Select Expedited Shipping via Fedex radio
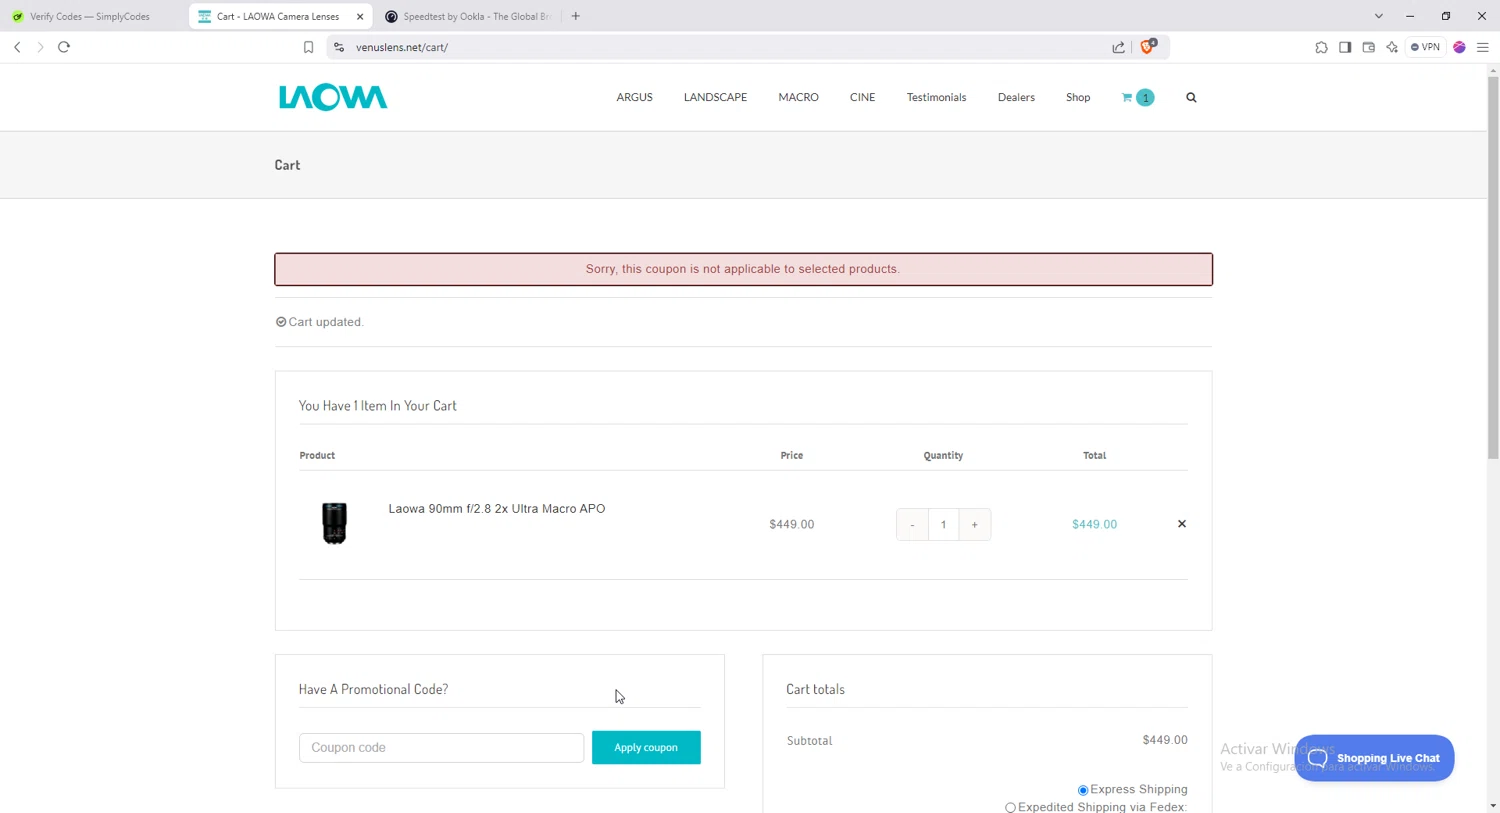1500x813 pixels. click(x=1010, y=807)
